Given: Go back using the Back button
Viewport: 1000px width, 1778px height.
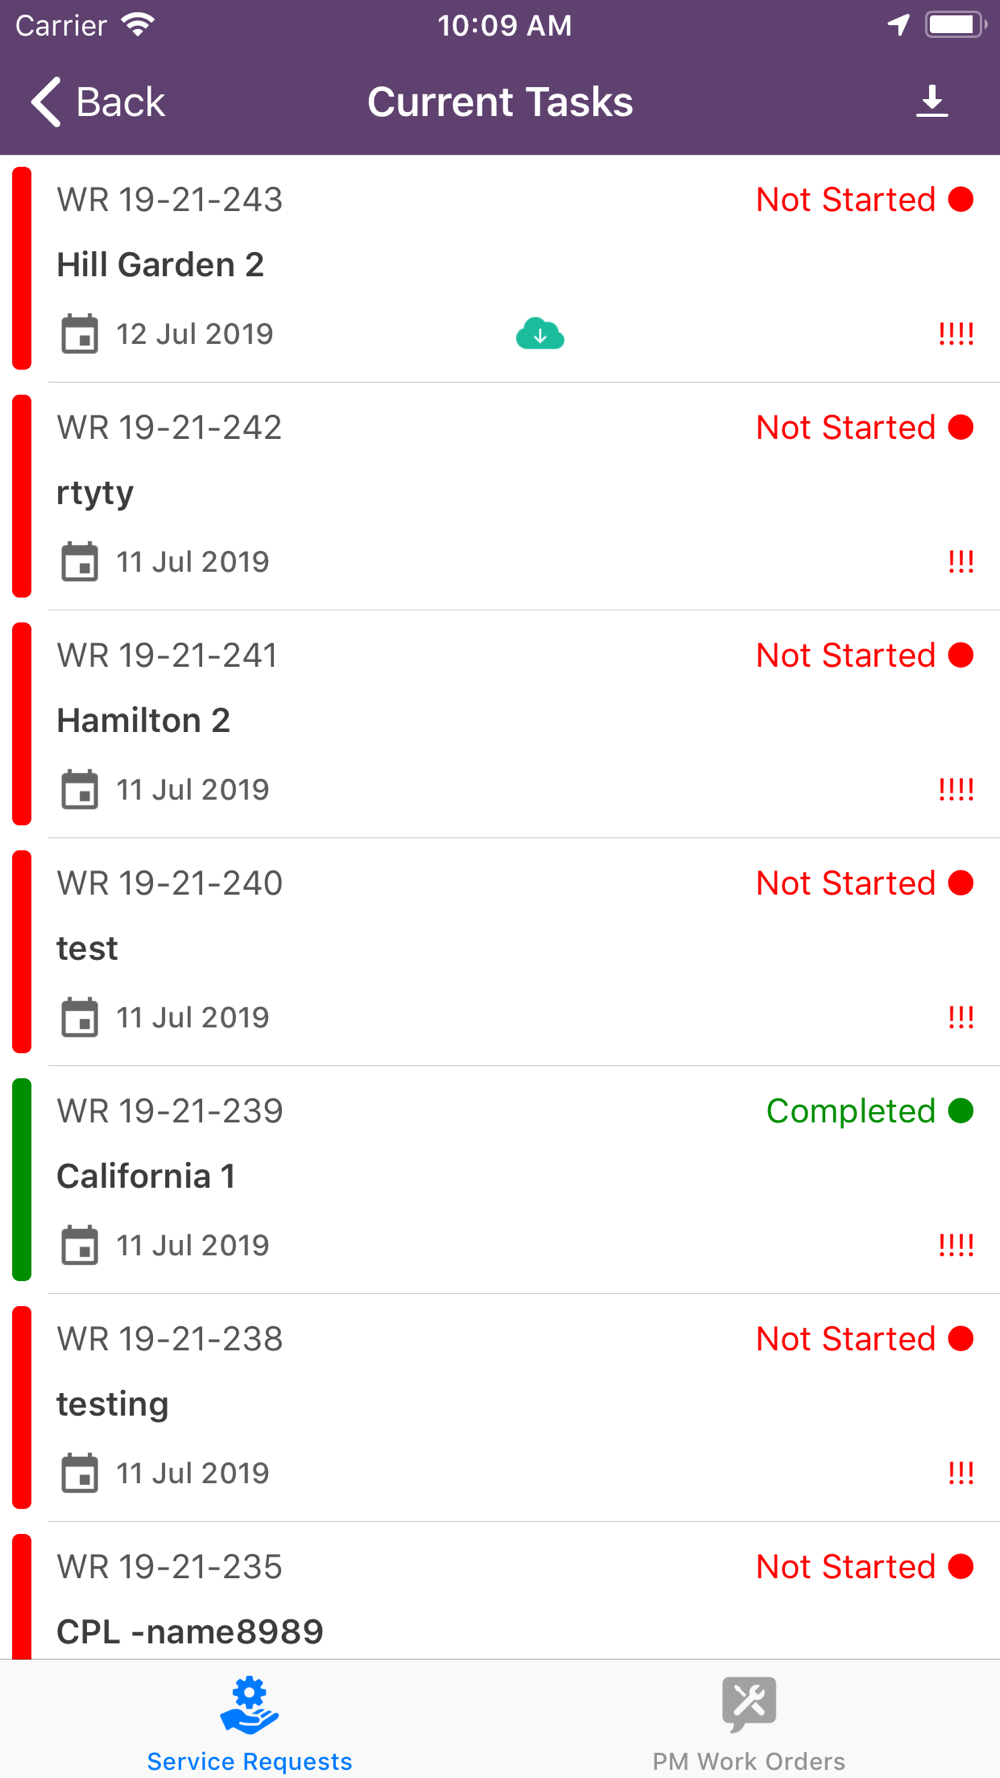Looking at the screenshot, I should coord(97,102).
